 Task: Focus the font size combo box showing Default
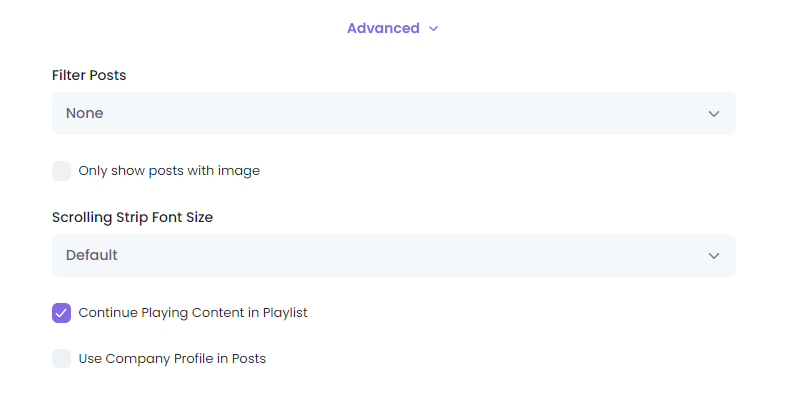pos(394,255)
